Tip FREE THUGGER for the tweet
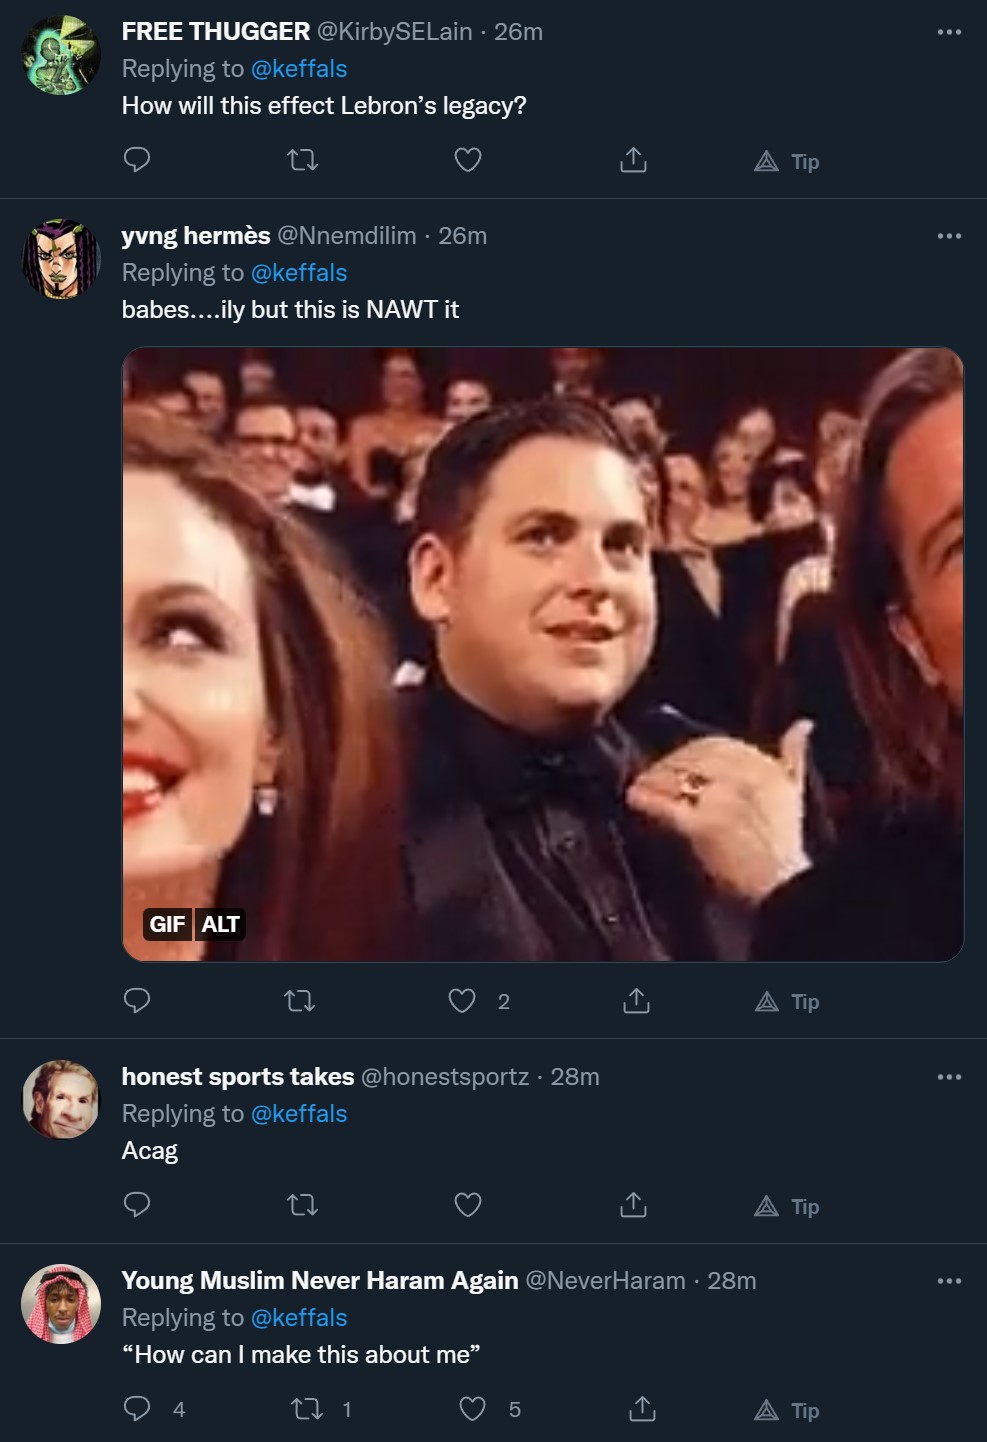The height and width of the screenshot is (1442, 987). coord(787,161)
